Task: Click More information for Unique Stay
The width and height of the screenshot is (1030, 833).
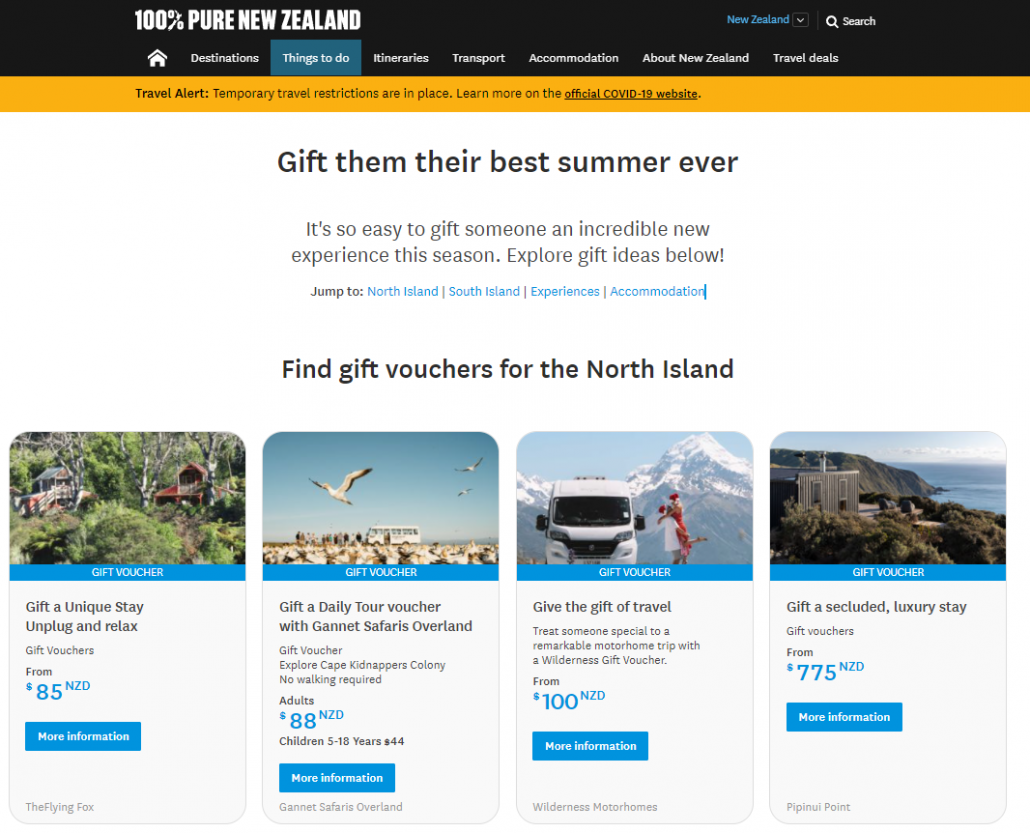Action: (x=83, y=736)
